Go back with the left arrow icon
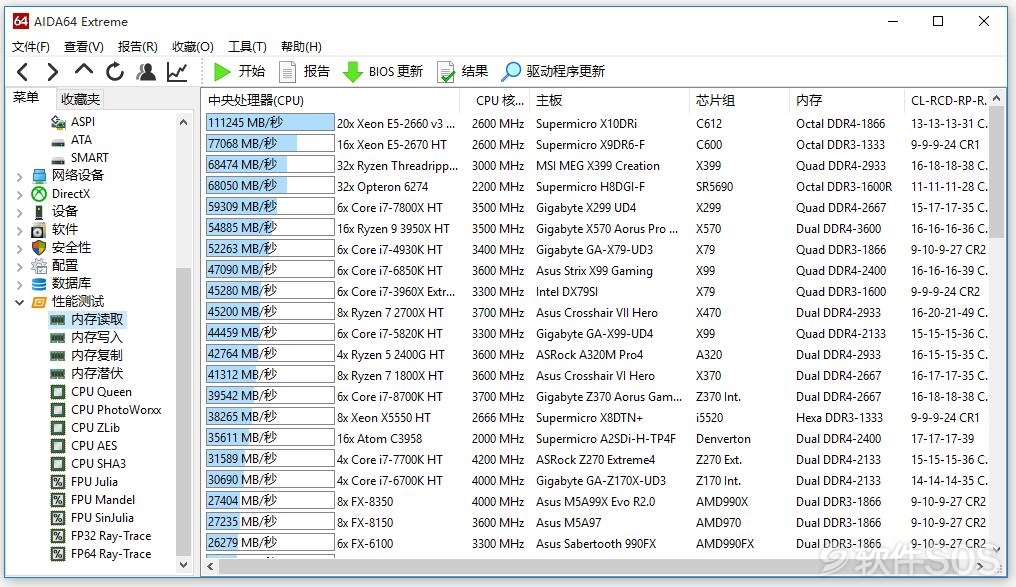The height and width of the screenshot is (587, 1016). tap(22, 72)
